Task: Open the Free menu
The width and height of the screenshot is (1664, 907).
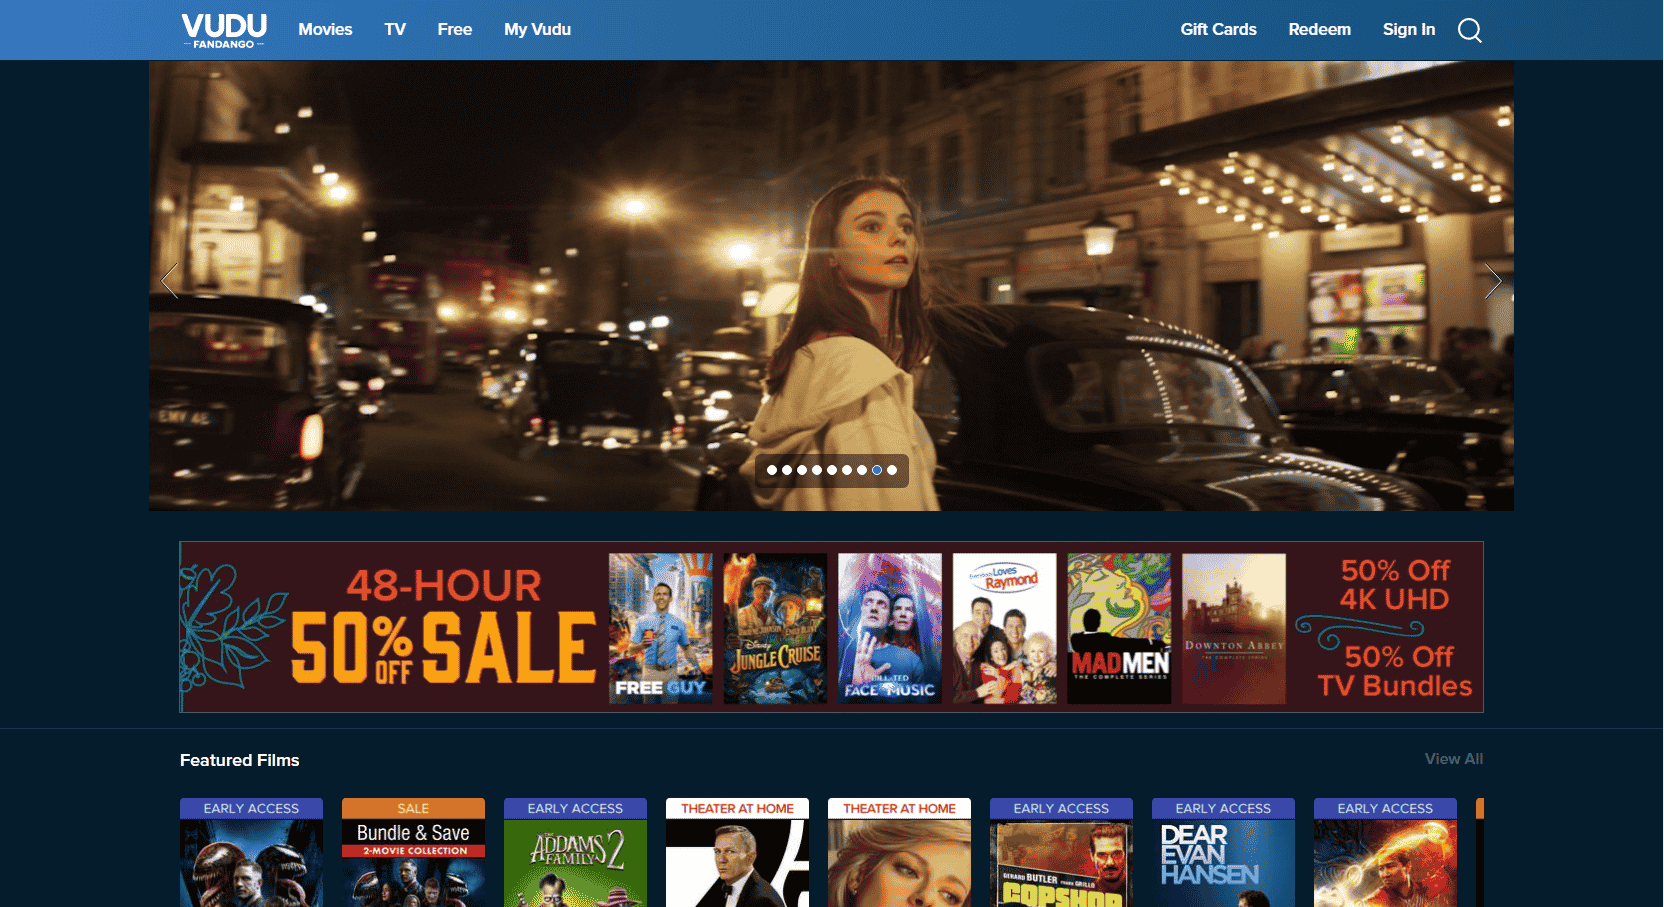Action: [x=454, y=30]
